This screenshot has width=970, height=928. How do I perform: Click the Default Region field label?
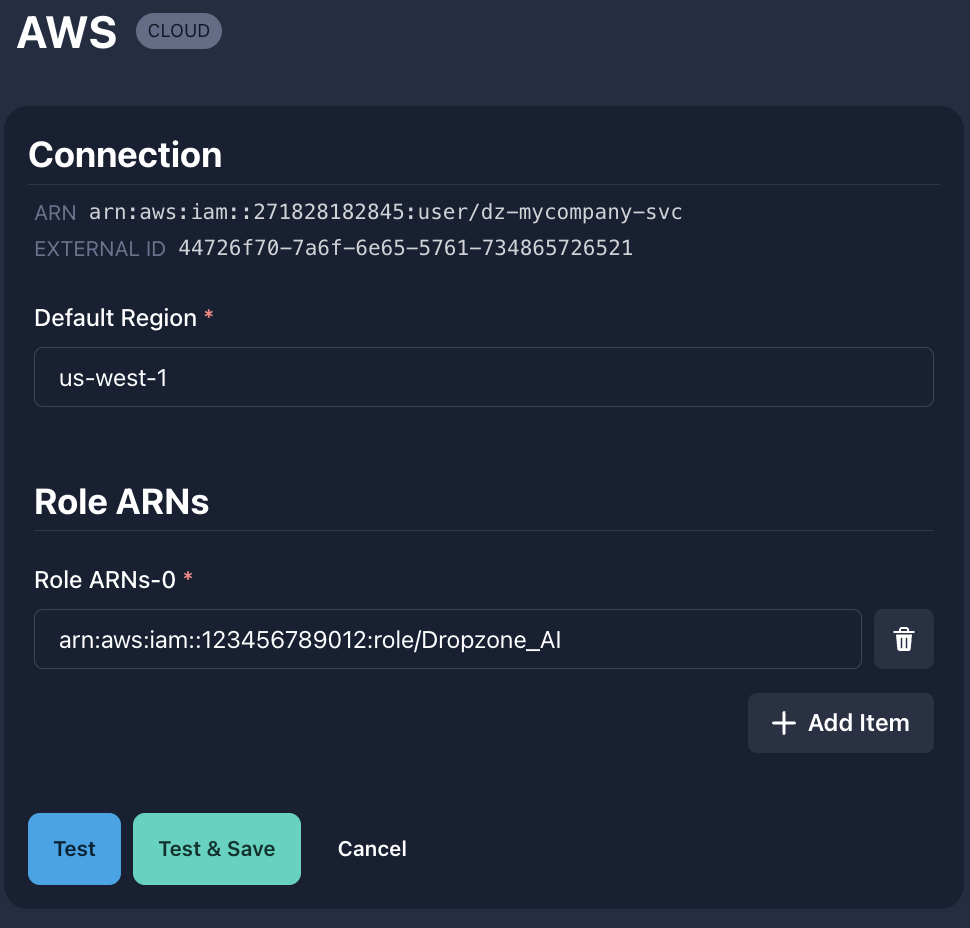[115, 318]
